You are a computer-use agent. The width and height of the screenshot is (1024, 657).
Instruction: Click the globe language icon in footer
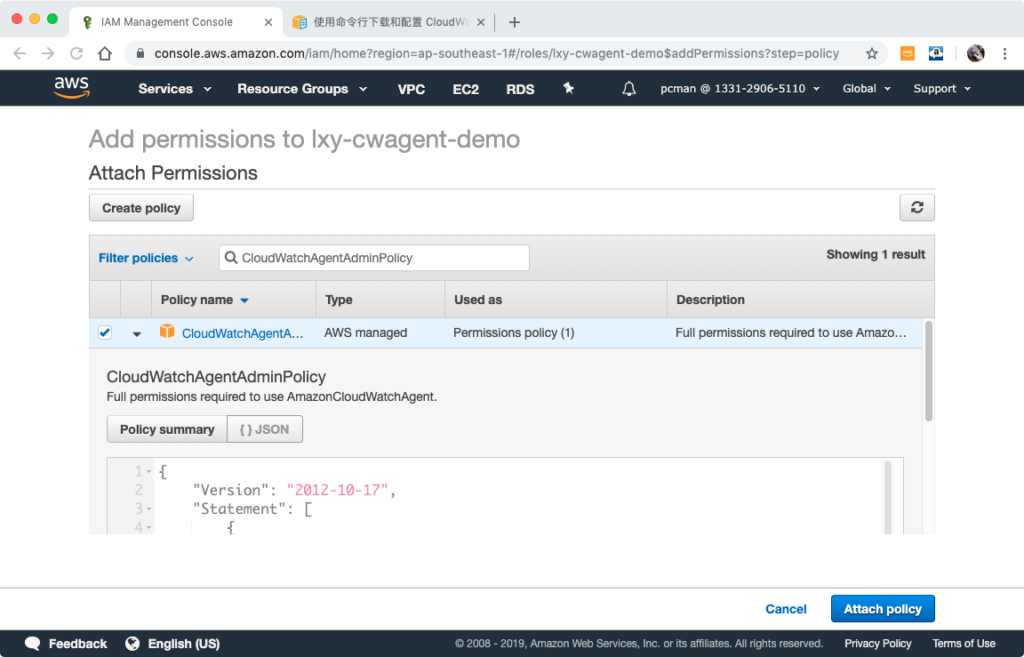(x=133, y=643)
